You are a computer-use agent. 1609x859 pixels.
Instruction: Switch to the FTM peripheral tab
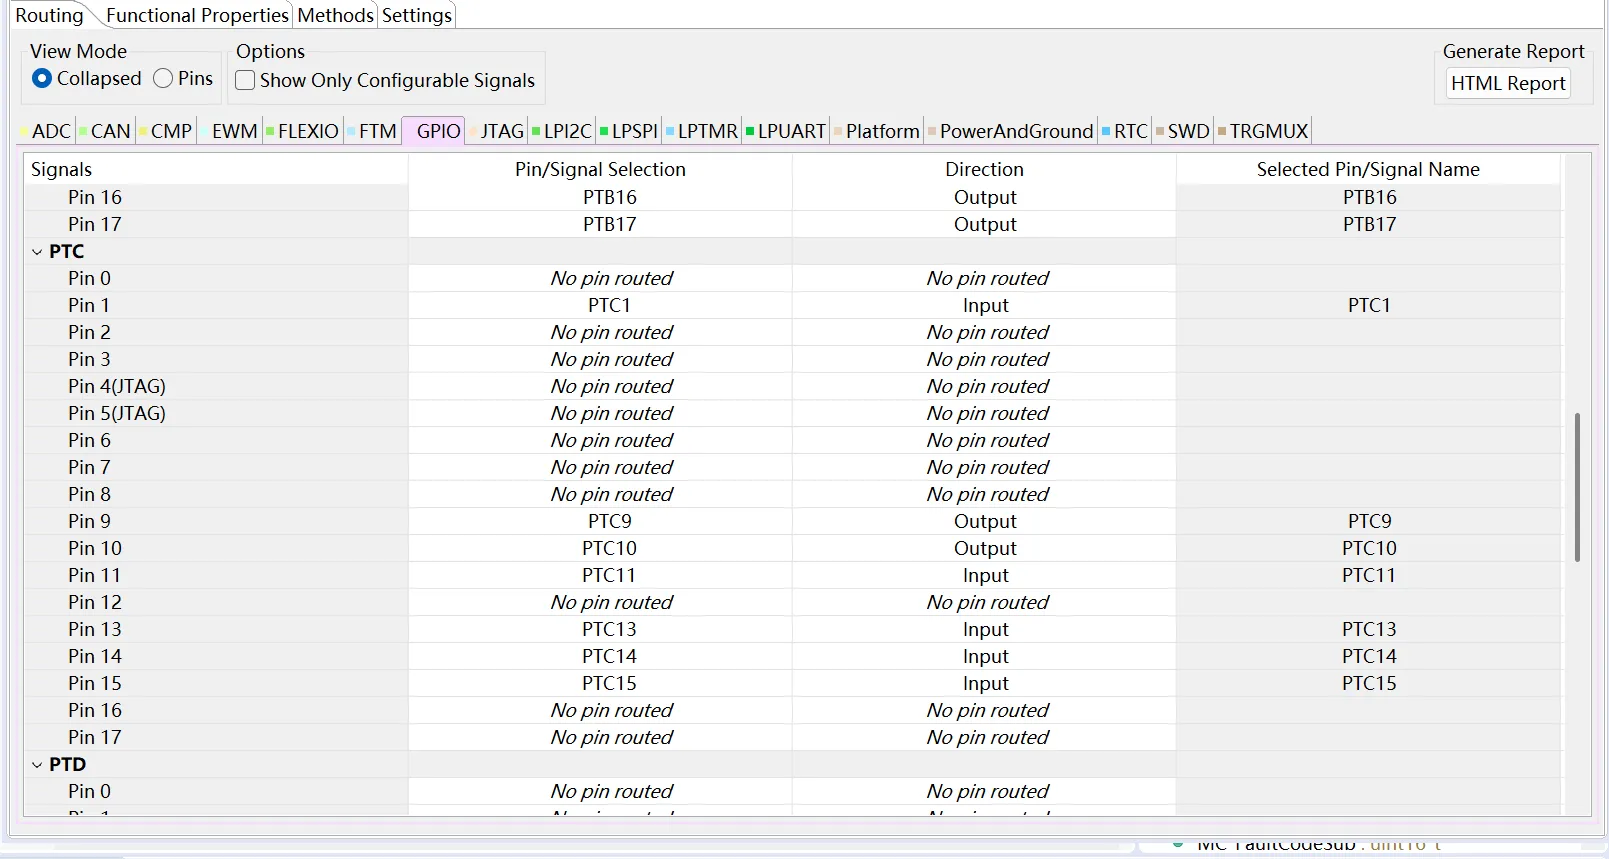coord(372,131)
